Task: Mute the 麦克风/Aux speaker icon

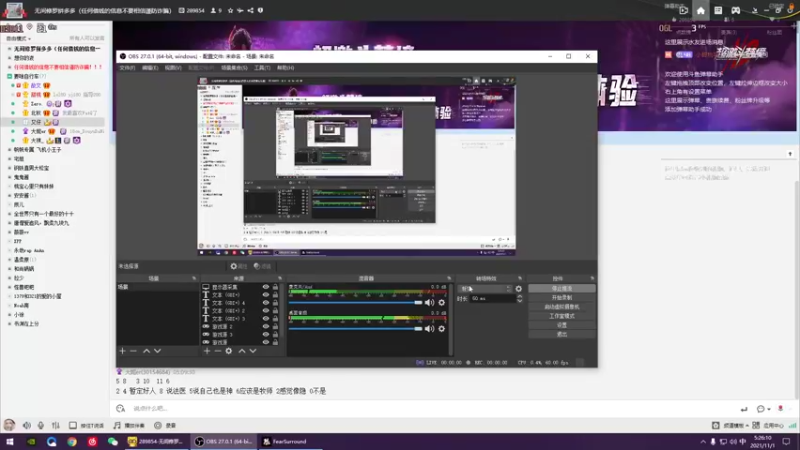Action: 430,303
